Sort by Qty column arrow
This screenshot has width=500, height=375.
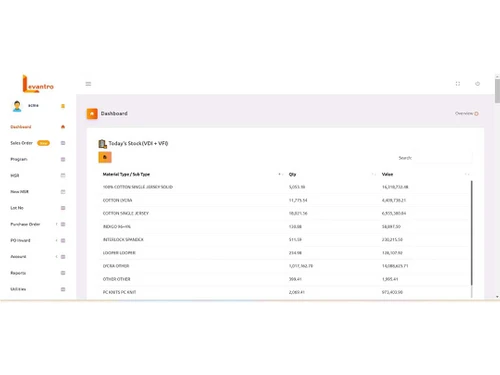[x=374, y=174]
